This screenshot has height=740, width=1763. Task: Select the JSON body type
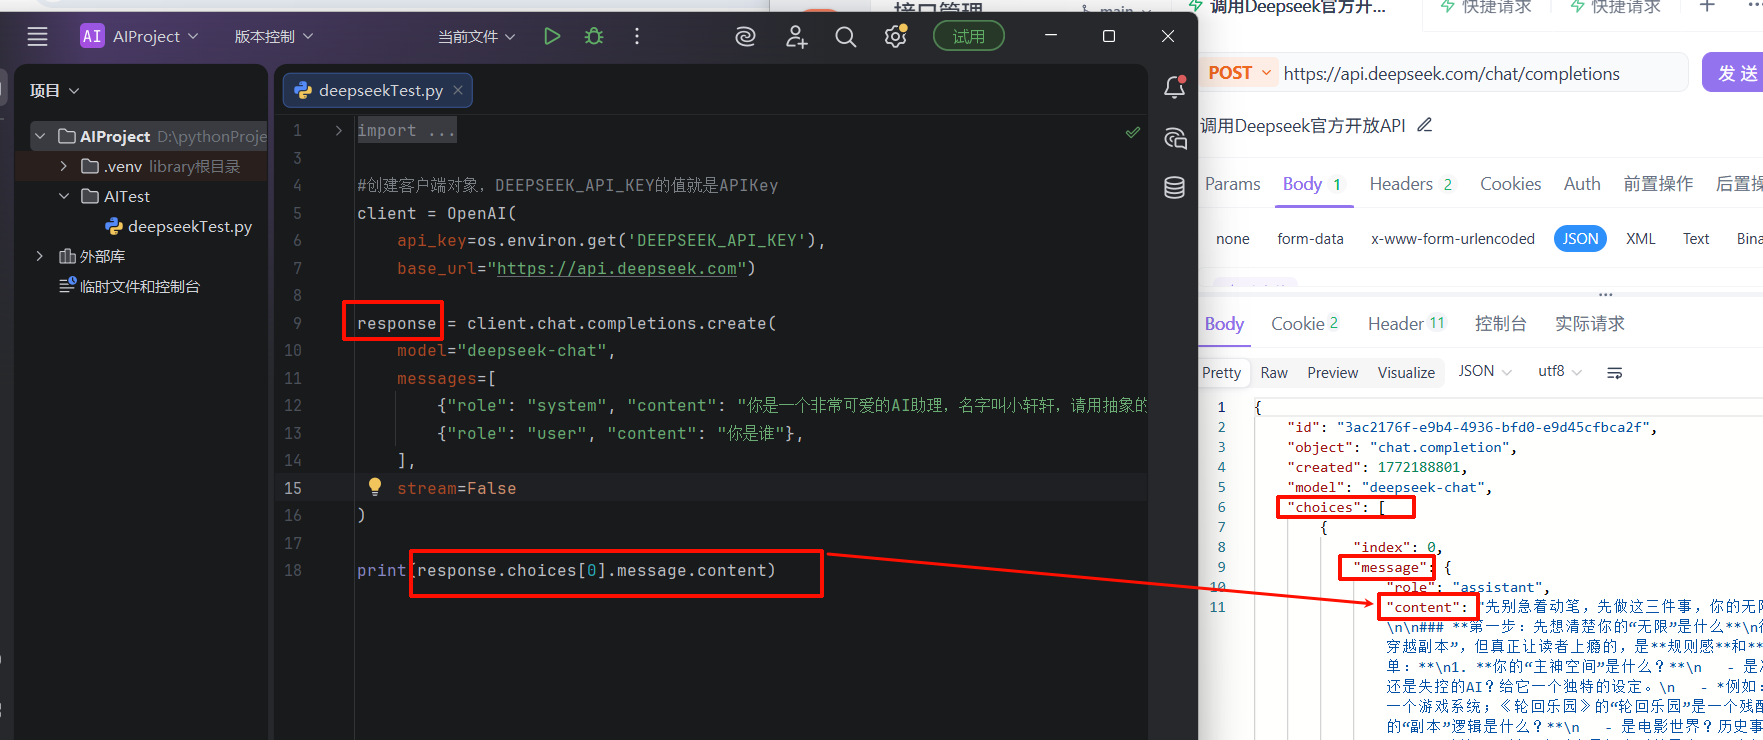point(1580,239)
